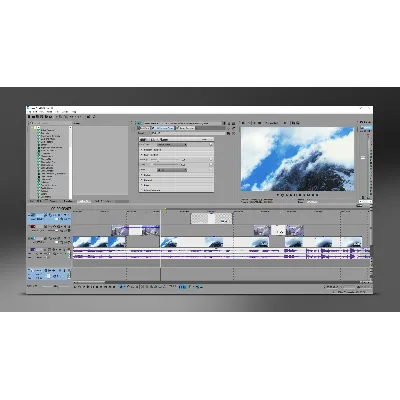
Task: Select the first mountain clip on third video track
Action: pos(99,242)
